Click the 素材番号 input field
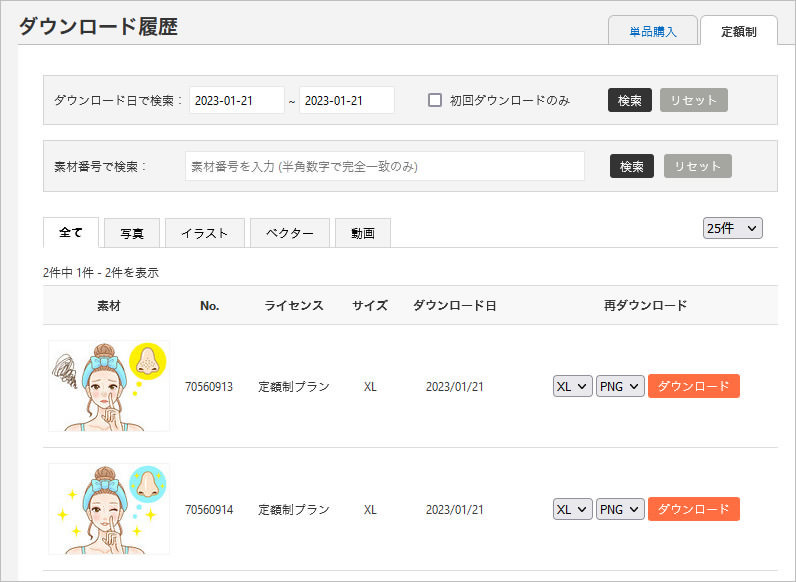 385,166
